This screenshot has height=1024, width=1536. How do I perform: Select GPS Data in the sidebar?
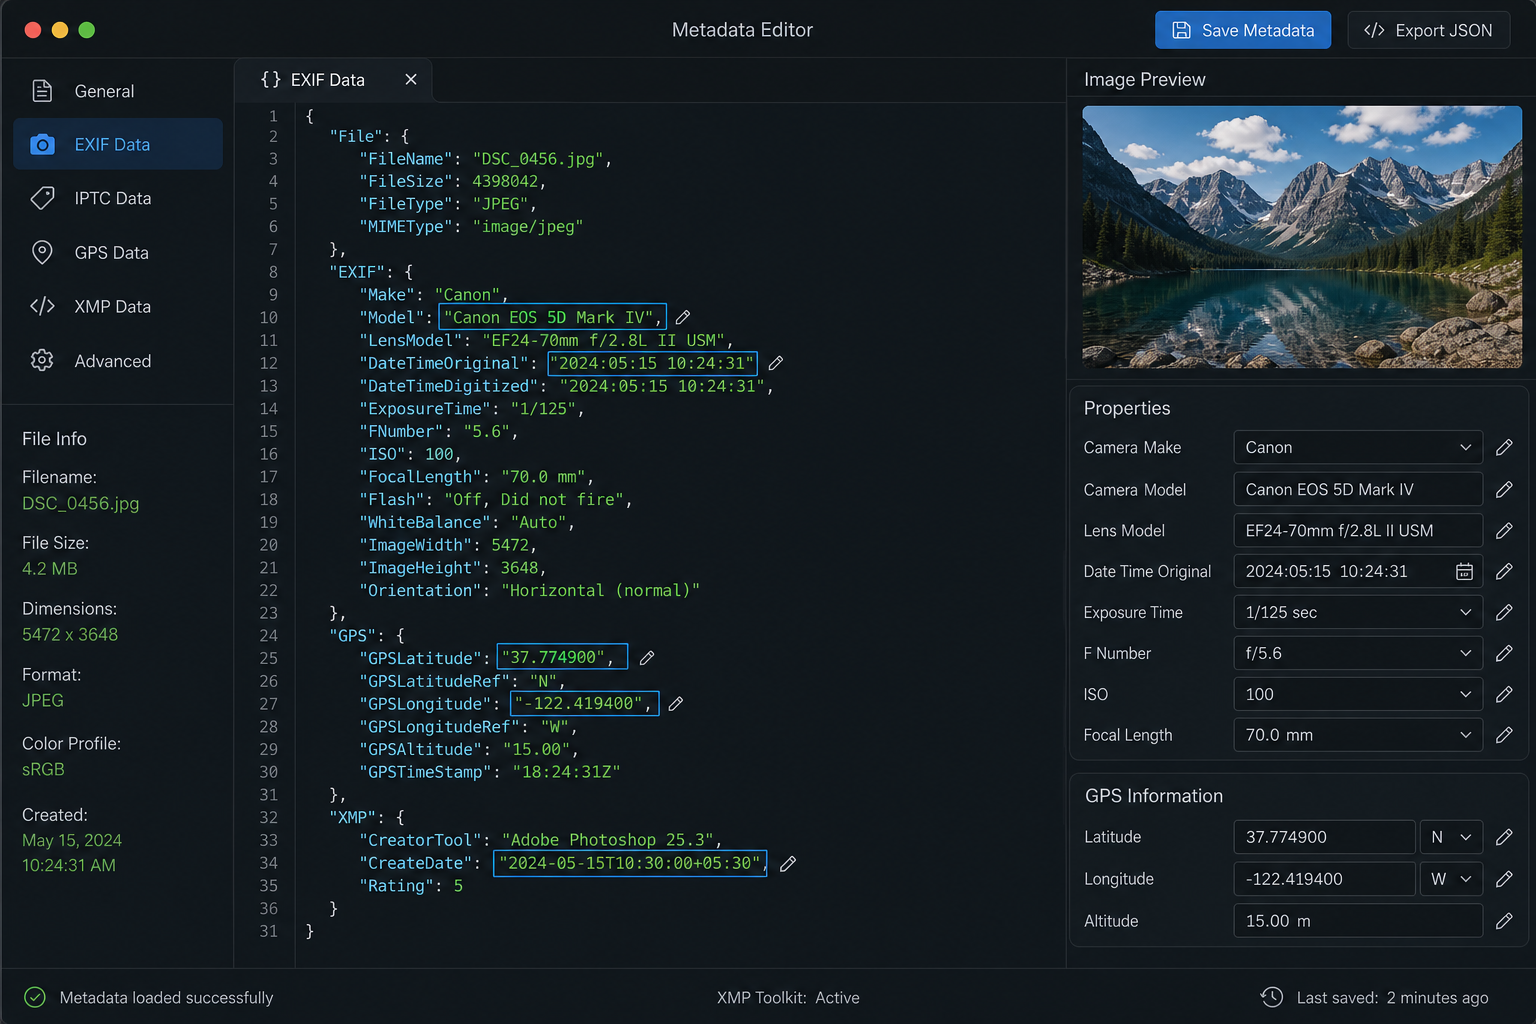coord(118,252)
